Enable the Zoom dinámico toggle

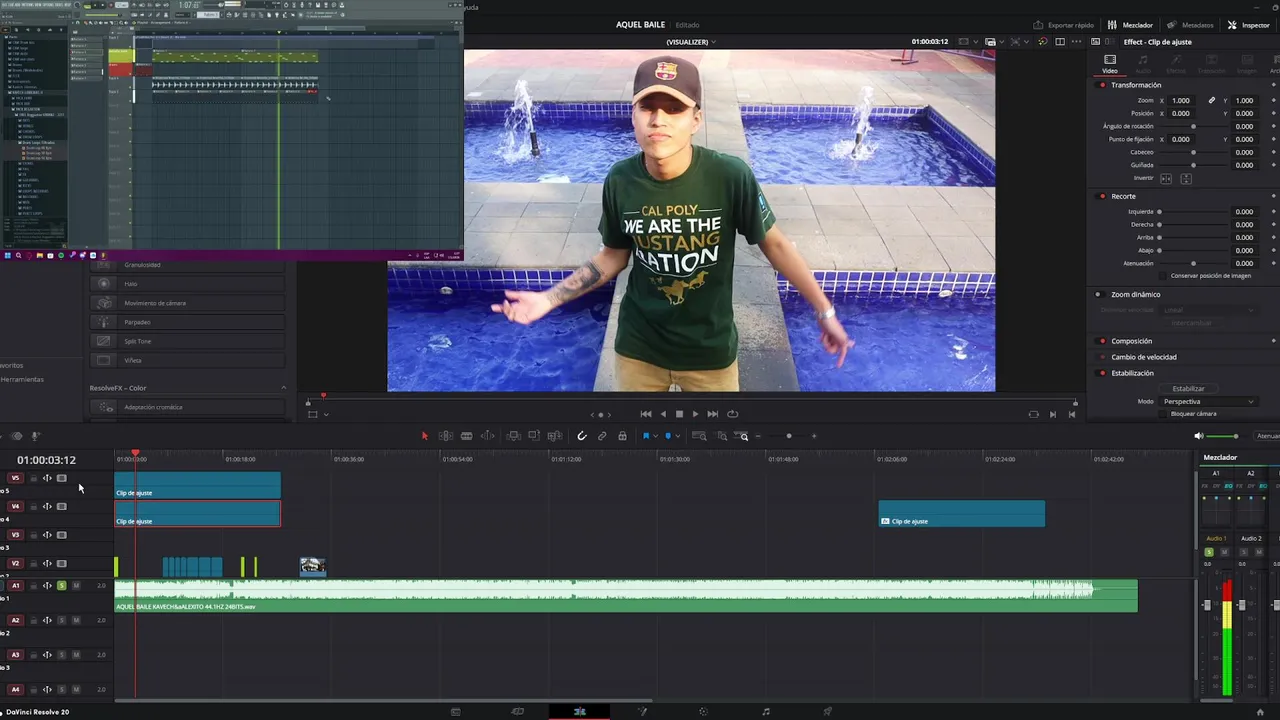point(1098,295)
